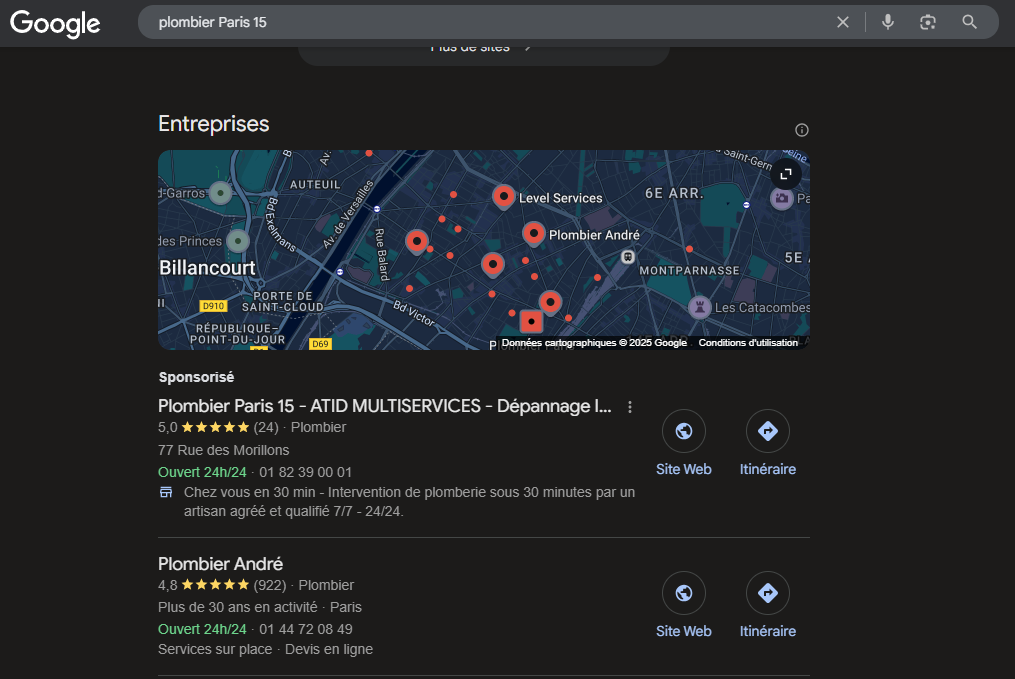The image size is (1015, 679).
Task: Click the magnifying glass search button
Action: [969, 22]
